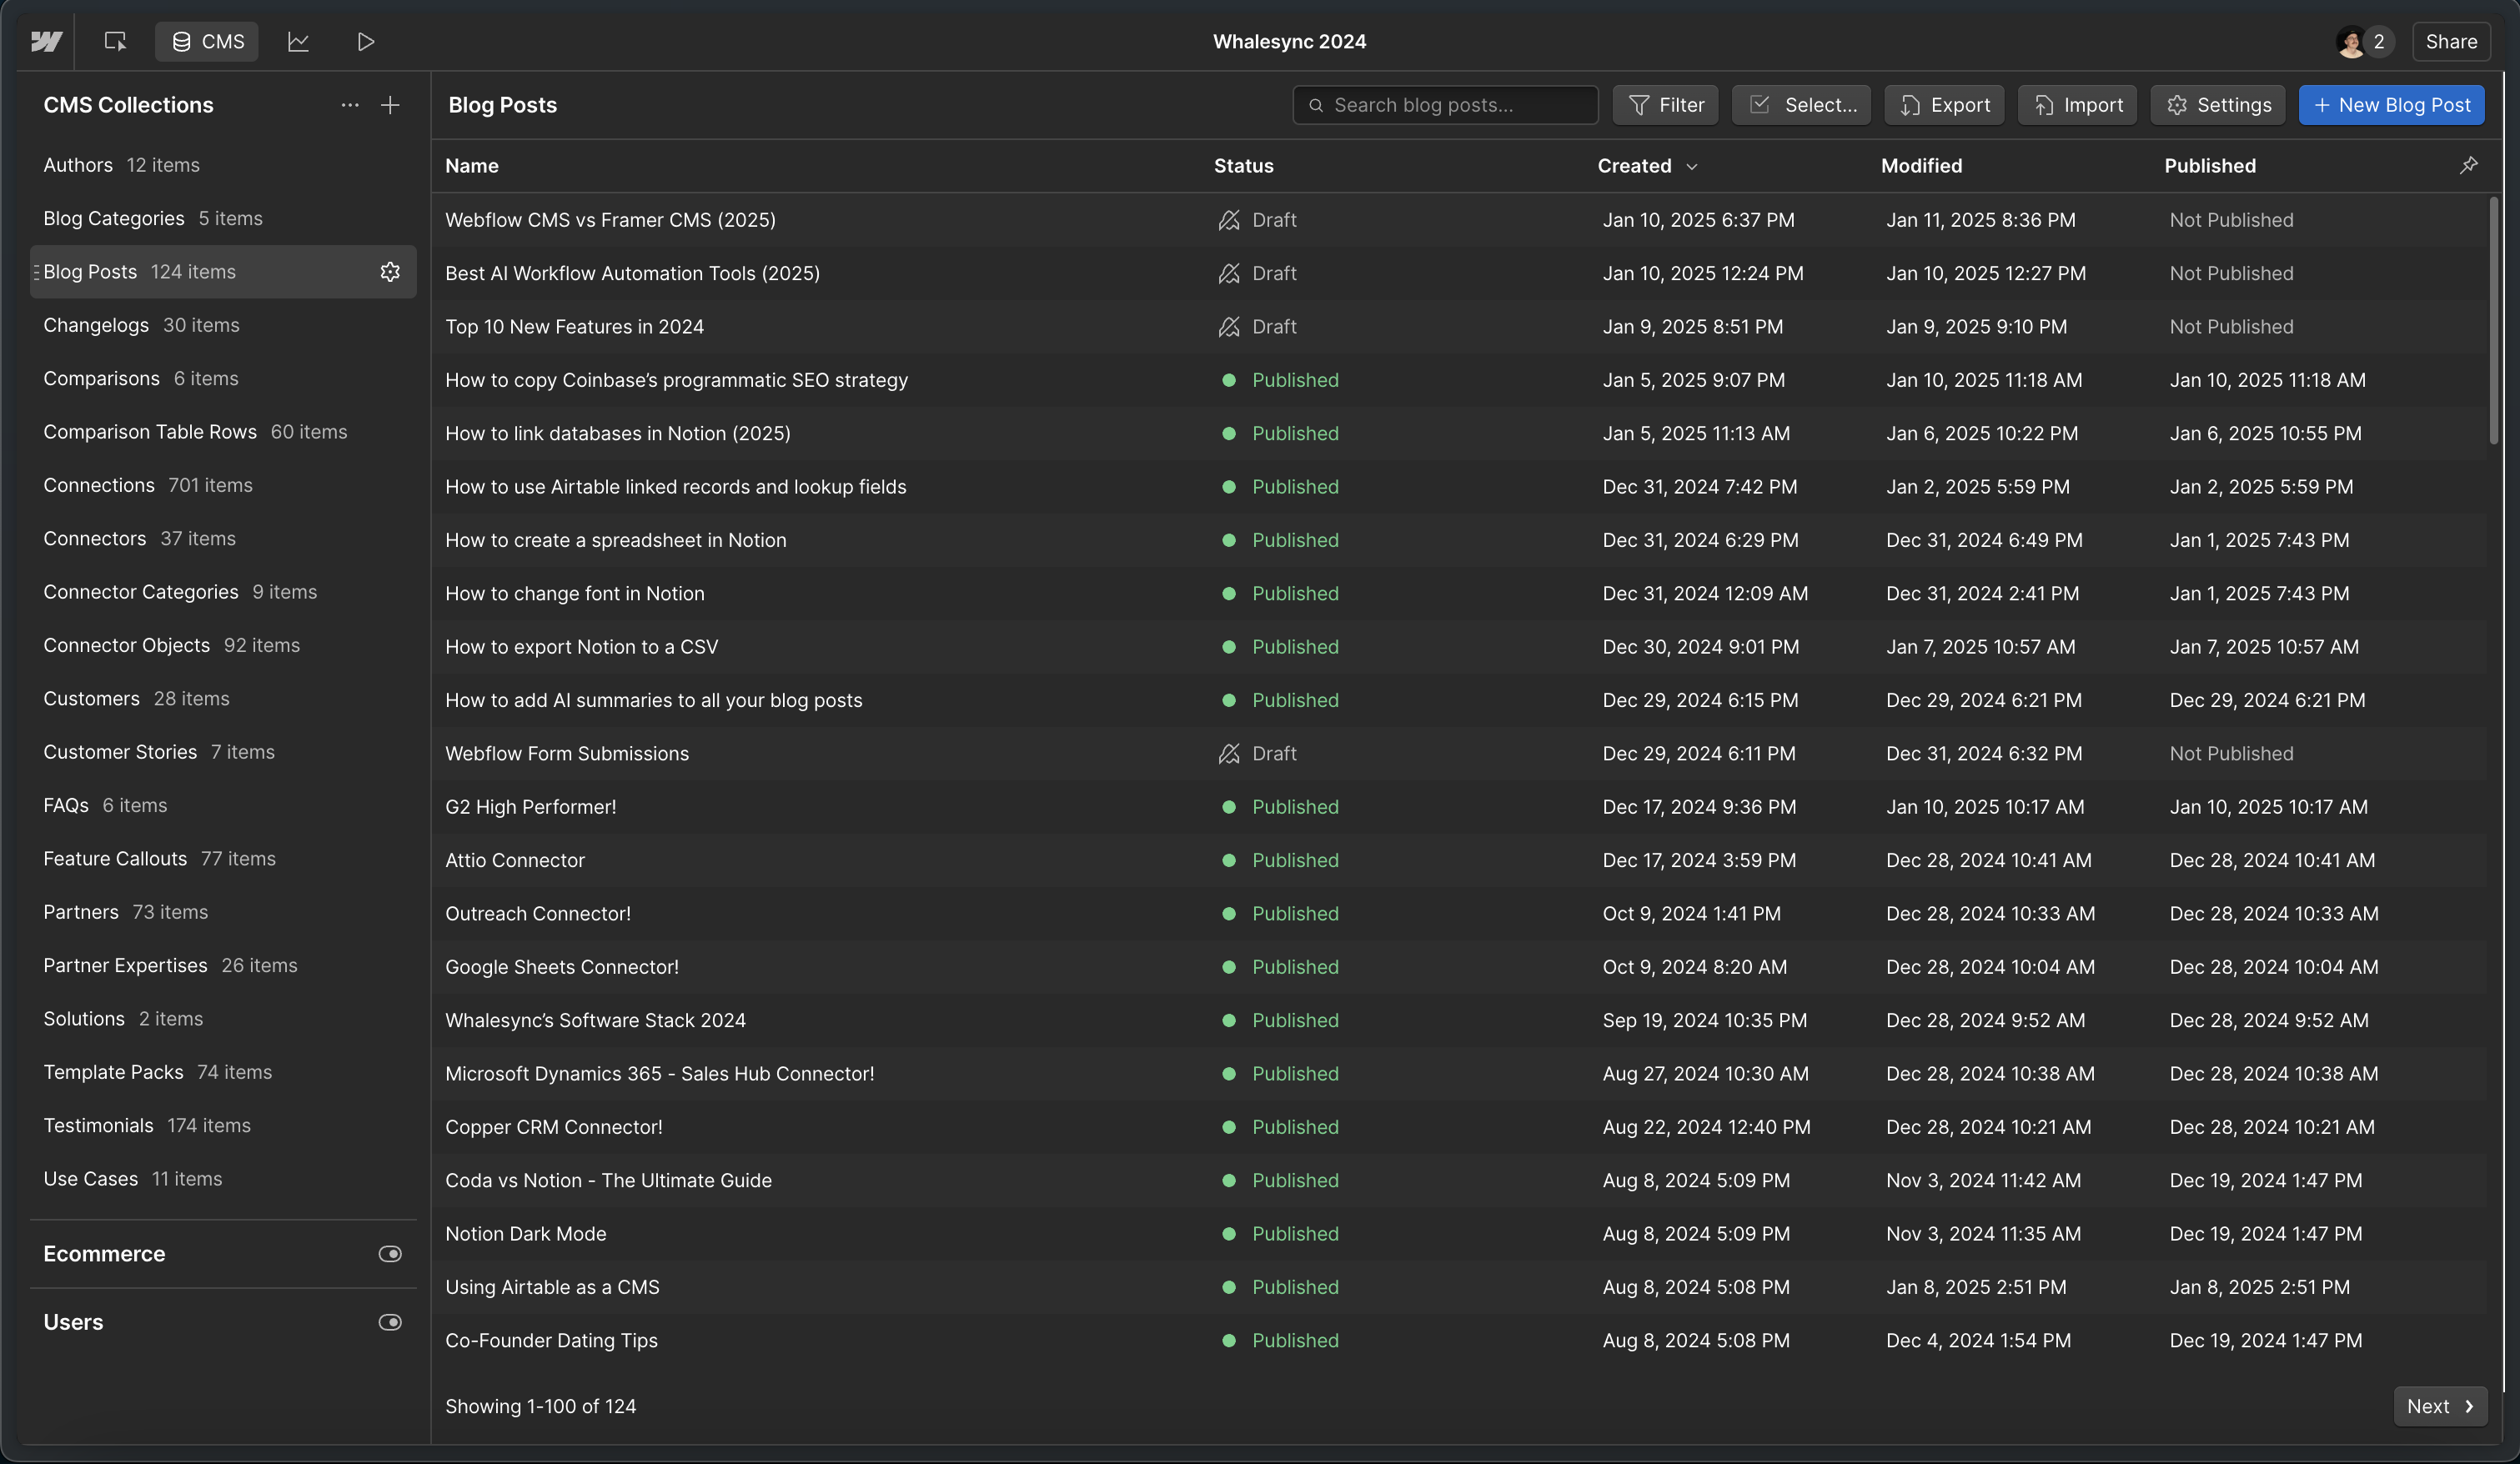The image size is (2520, 1464).
Task: Open the Insights chart icon
Action: 298,41
